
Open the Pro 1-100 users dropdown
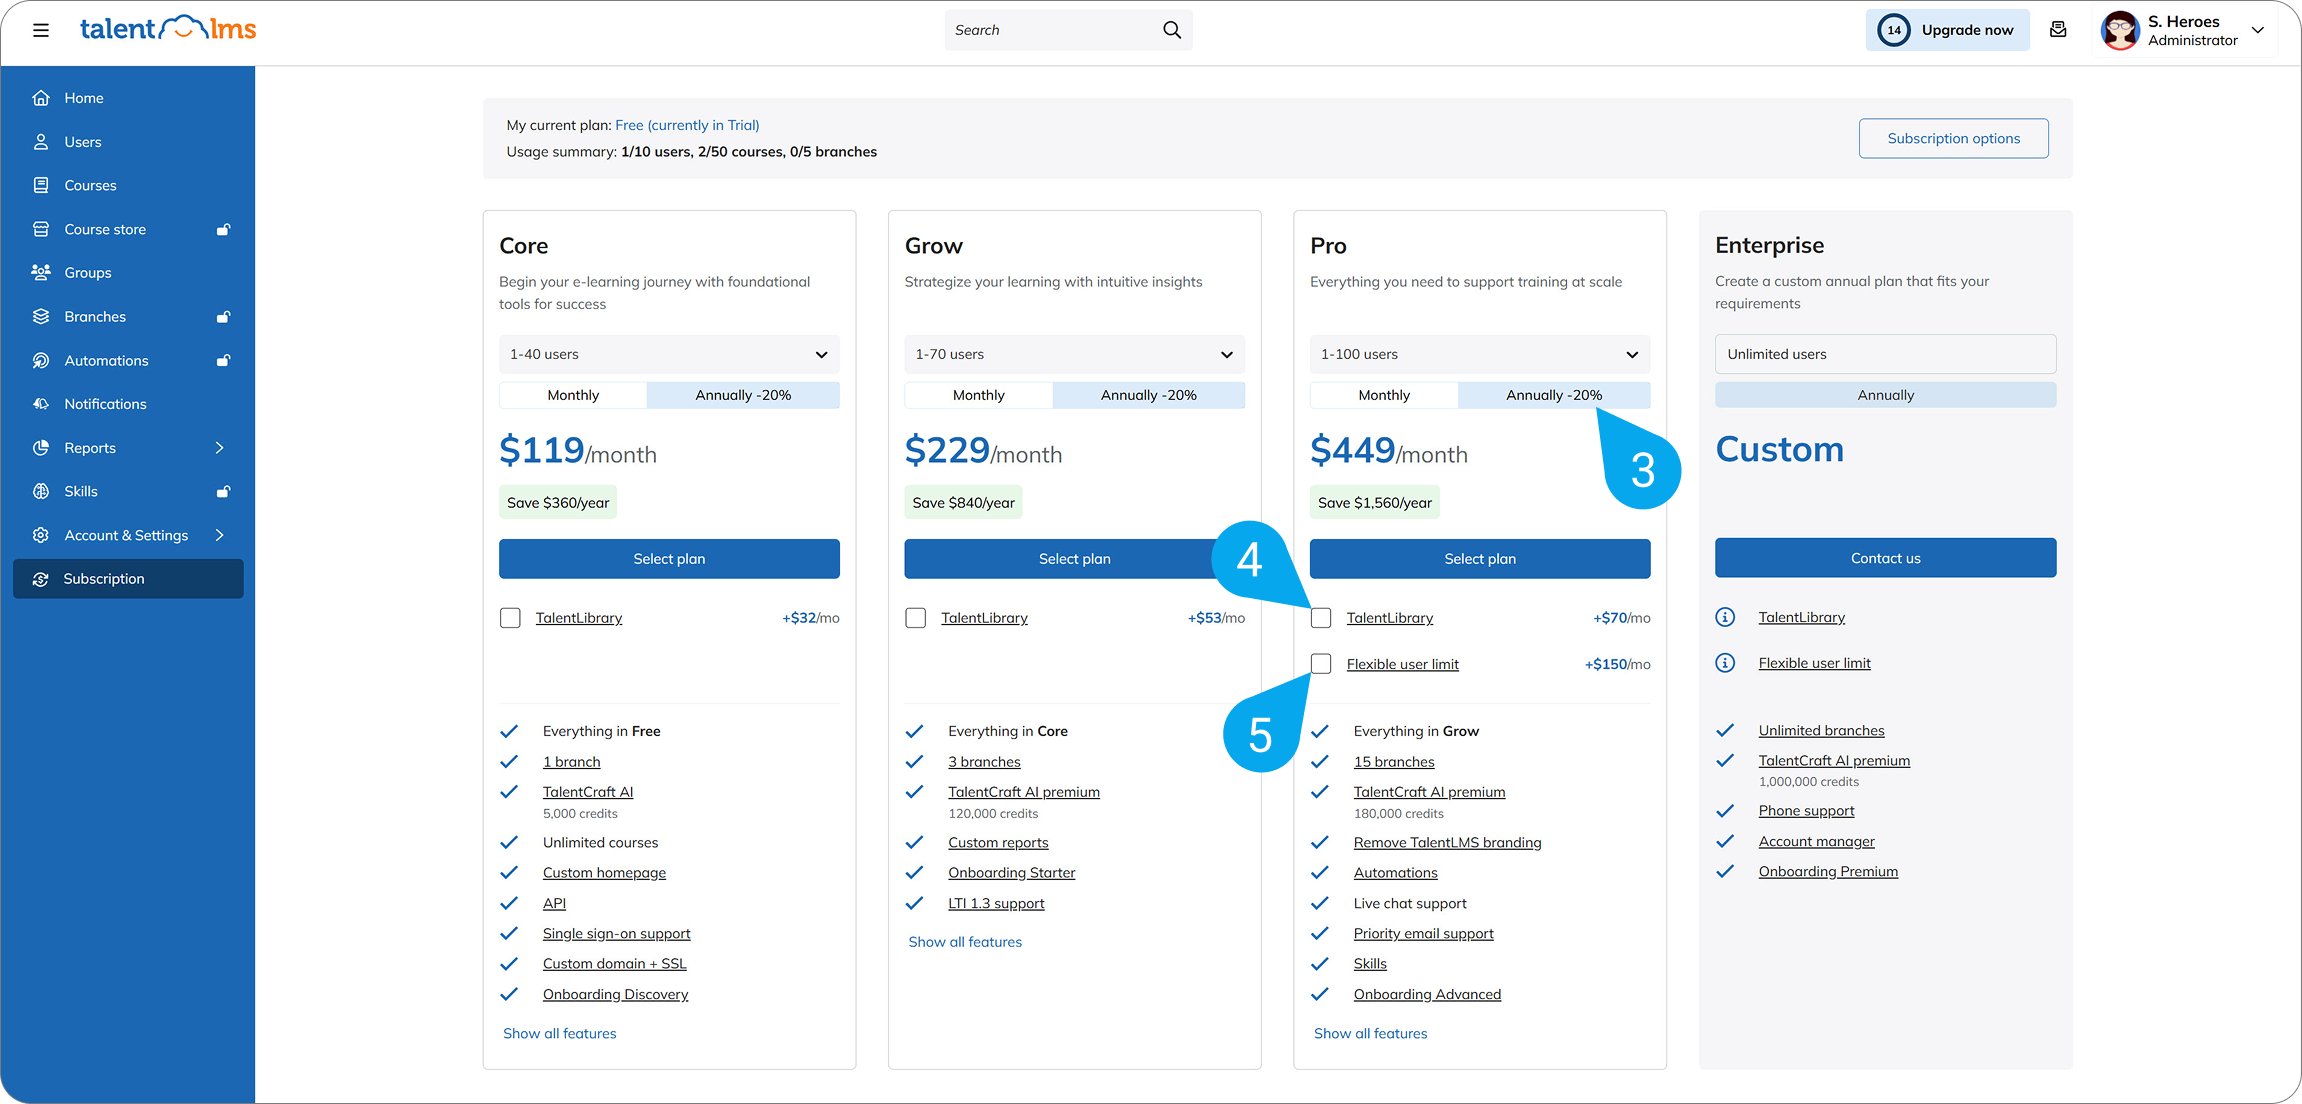point(1480,354)
